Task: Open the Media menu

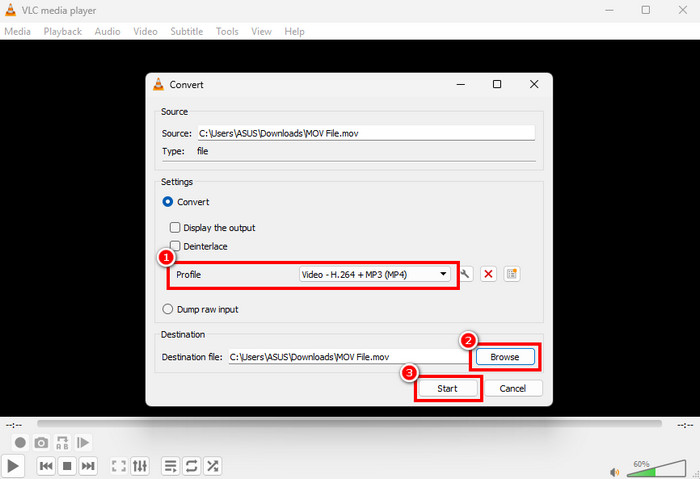Action: tap(17, 31)
